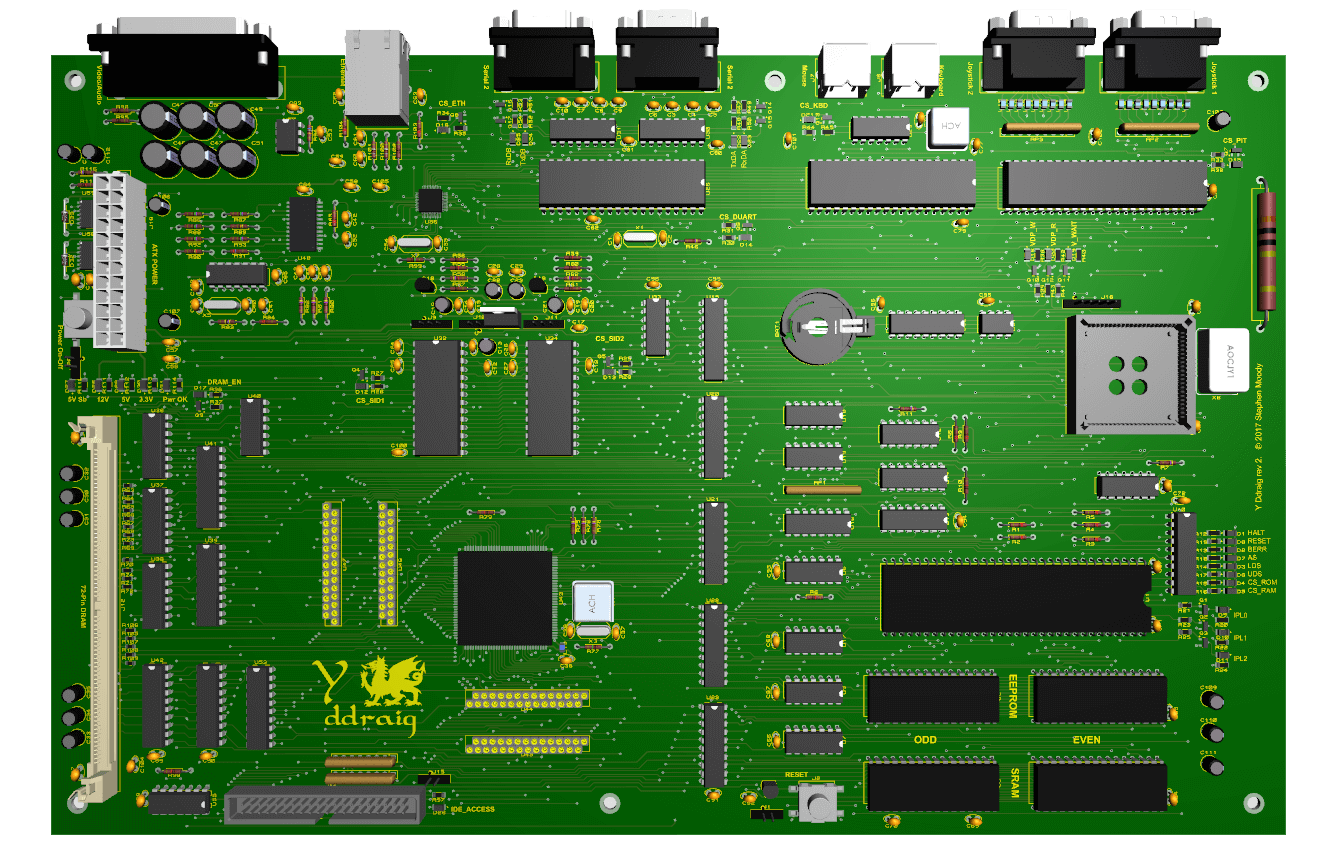The height and width of the screenshot is (860, 1324).
Task: Click the ODD label
Action: click(x=926, y=740)
